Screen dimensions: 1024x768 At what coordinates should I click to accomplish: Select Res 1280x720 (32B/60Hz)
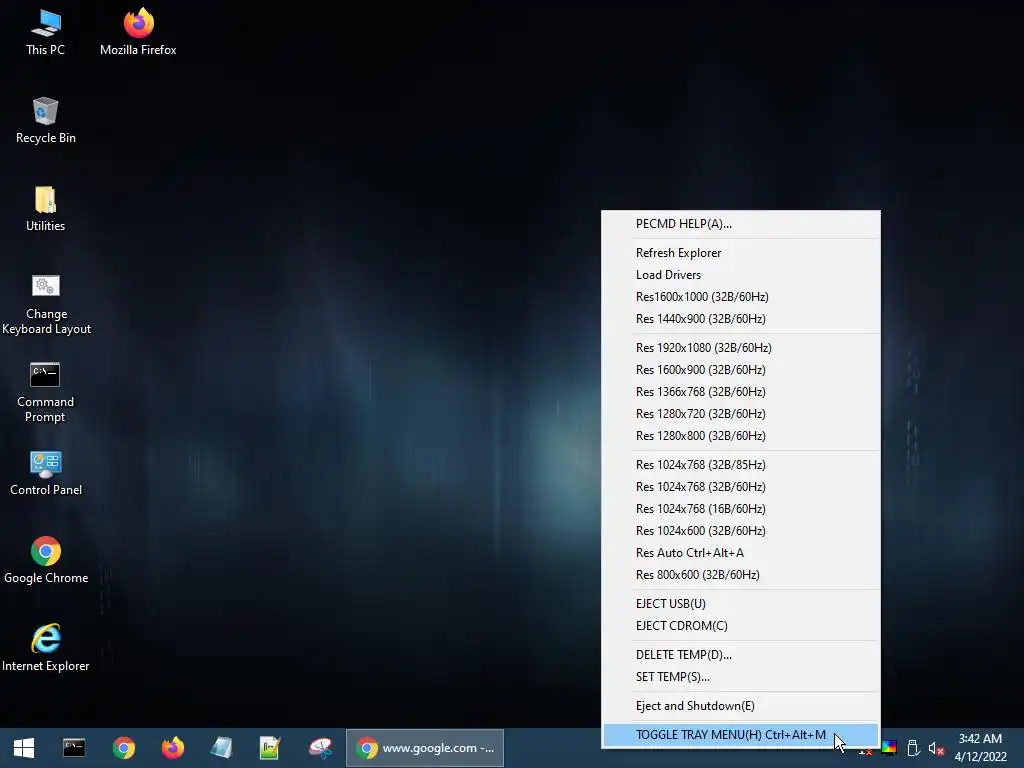click(741, 413)
